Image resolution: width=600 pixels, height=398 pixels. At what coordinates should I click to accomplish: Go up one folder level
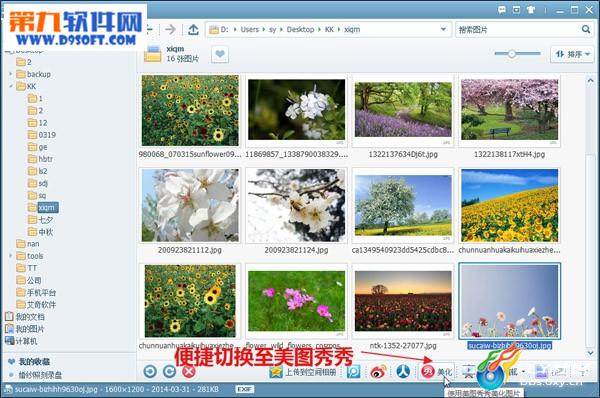tap(193, 29)
